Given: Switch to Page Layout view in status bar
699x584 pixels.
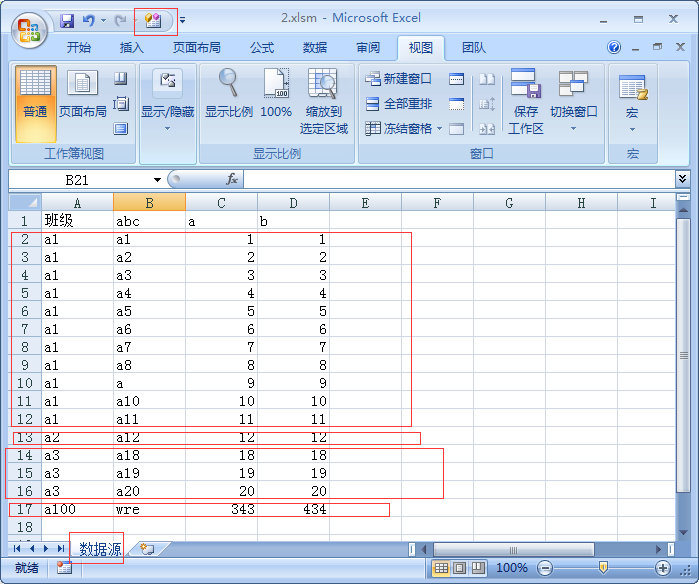Looking at the screenshot, I should point(460,568).
